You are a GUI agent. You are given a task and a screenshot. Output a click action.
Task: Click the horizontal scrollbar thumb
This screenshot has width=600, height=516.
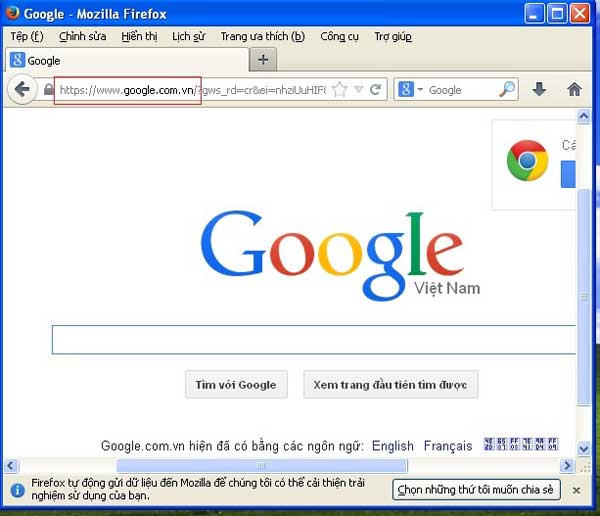point(262,466)
